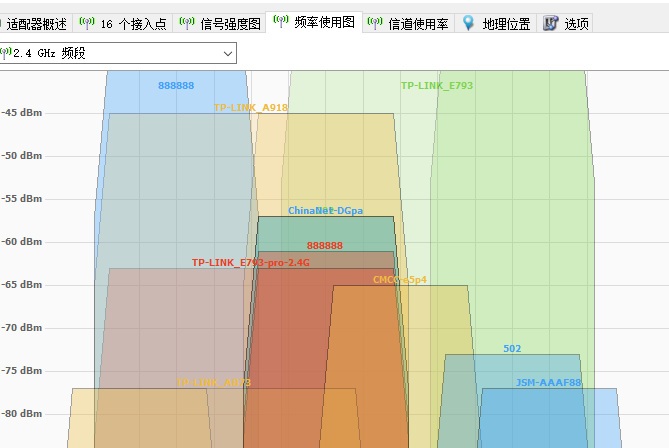Click the red 888888 network label
669x448 pixels.
click(x=325, y=246)
